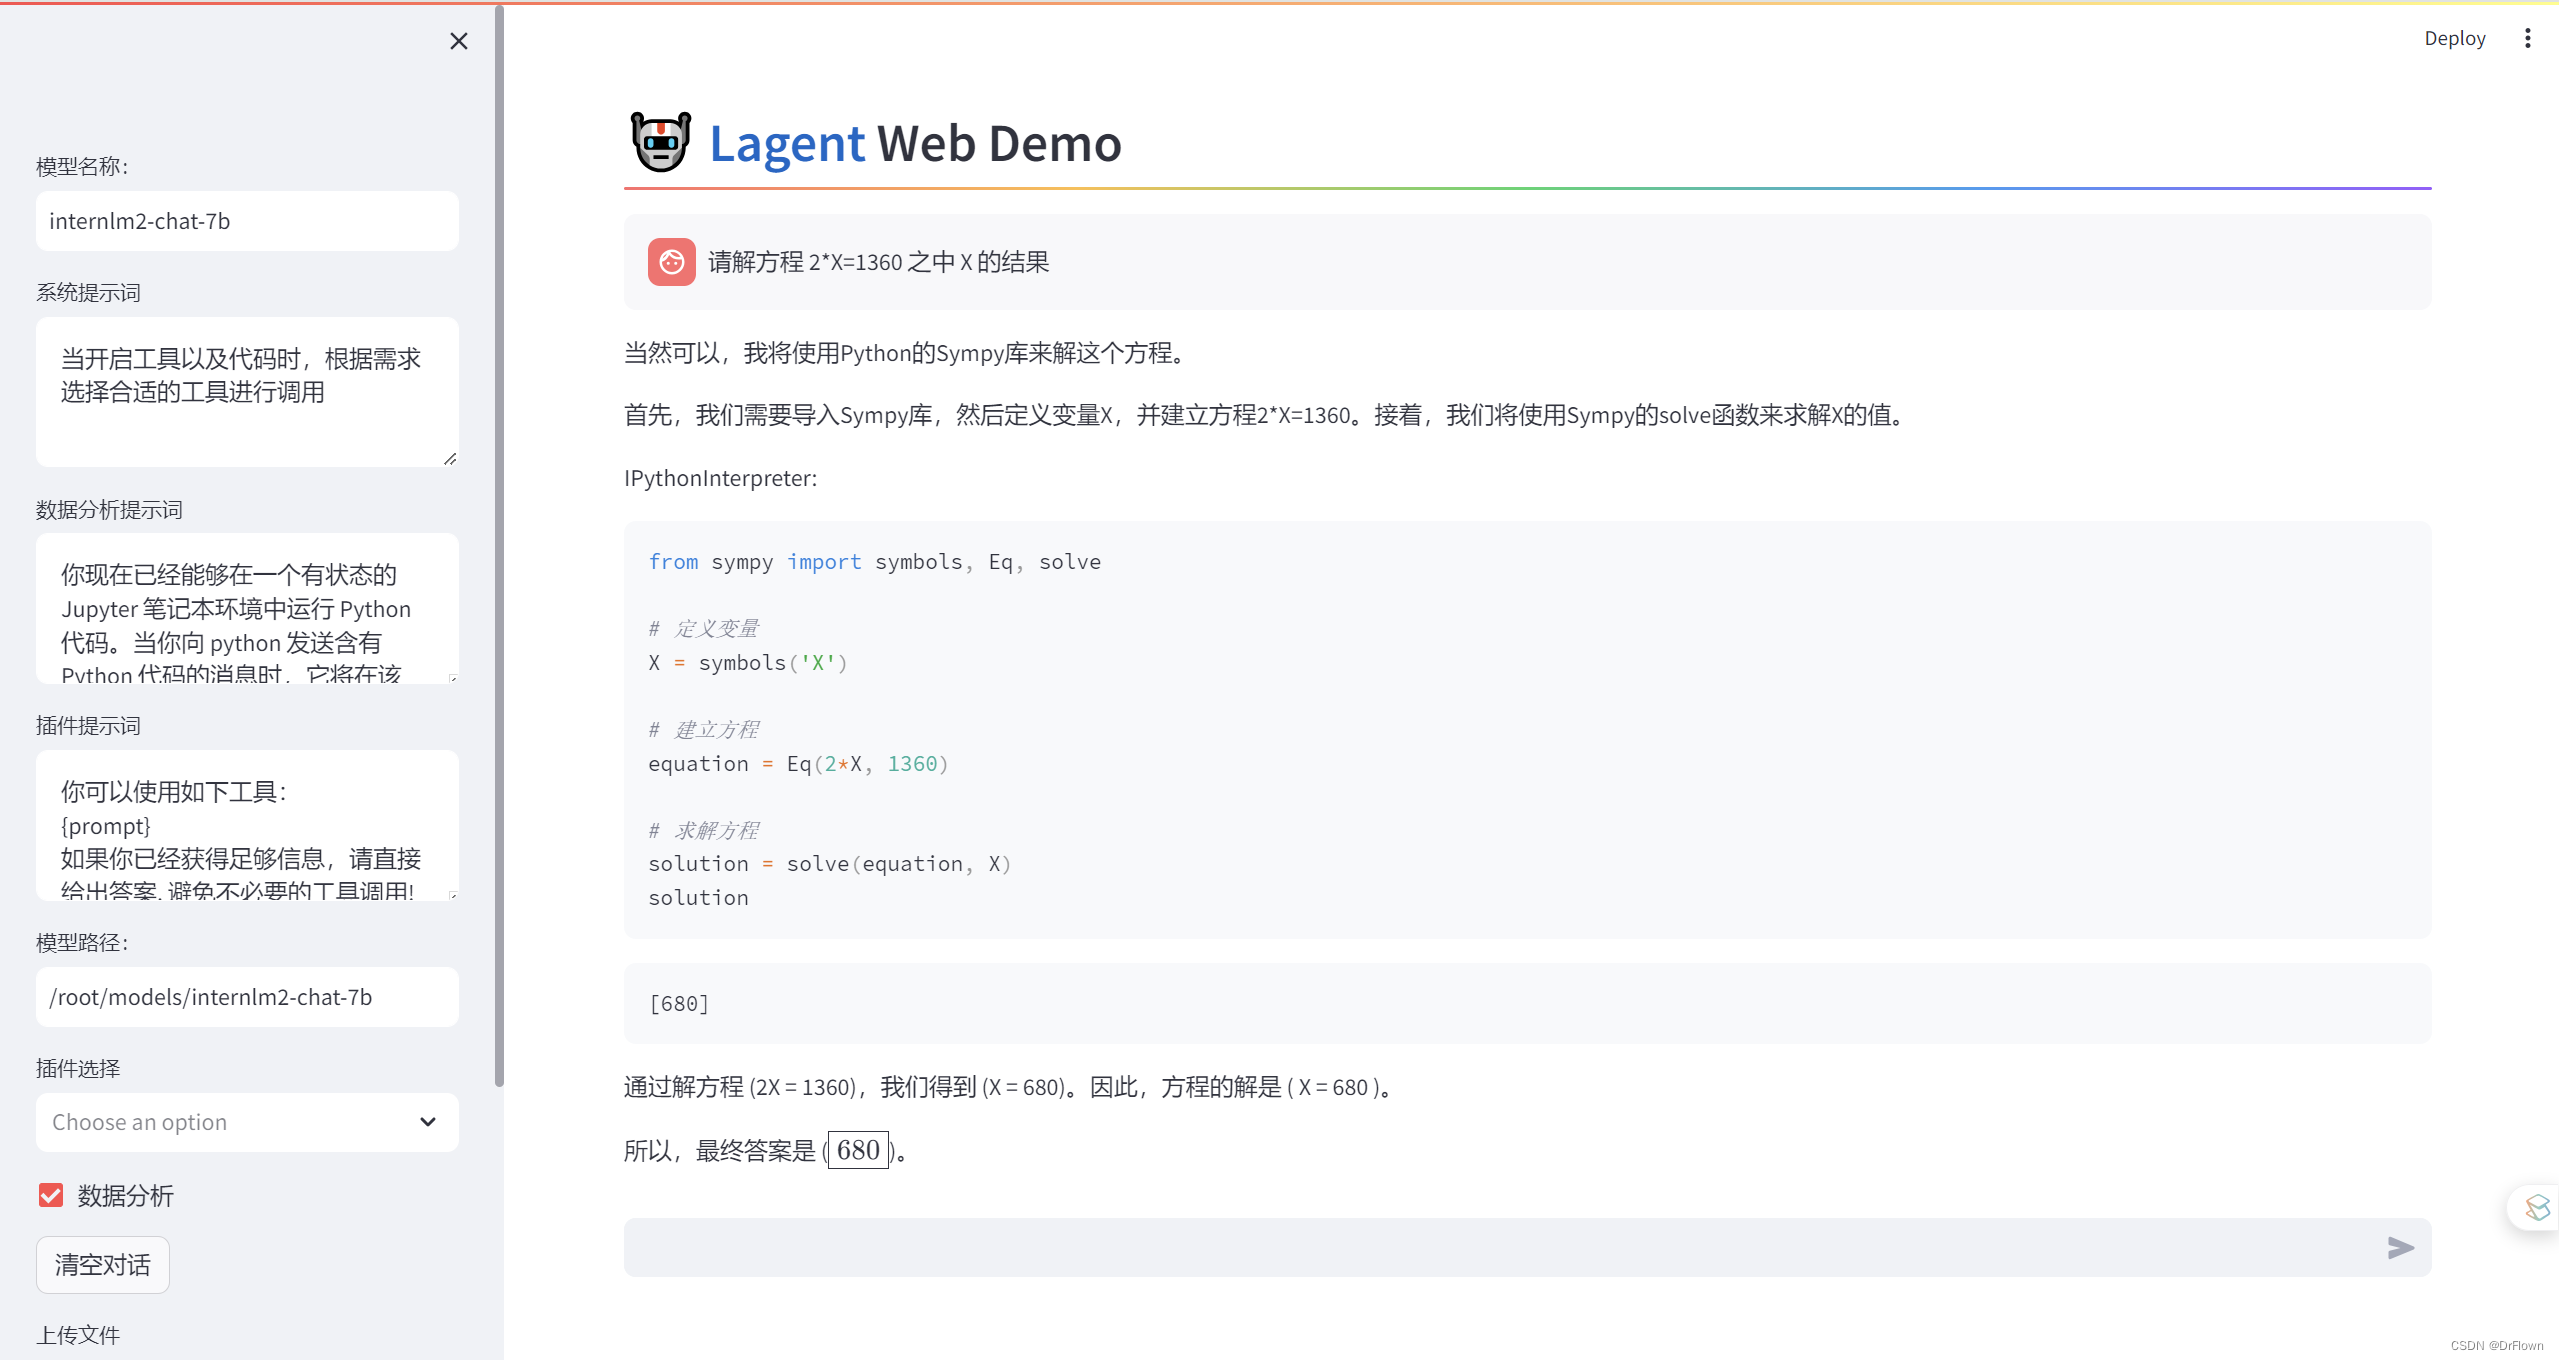Viewport: 2559px width, 1360px height.
Task: Open the floating assistant icon at right edge
Action: pos(2536,1207)
